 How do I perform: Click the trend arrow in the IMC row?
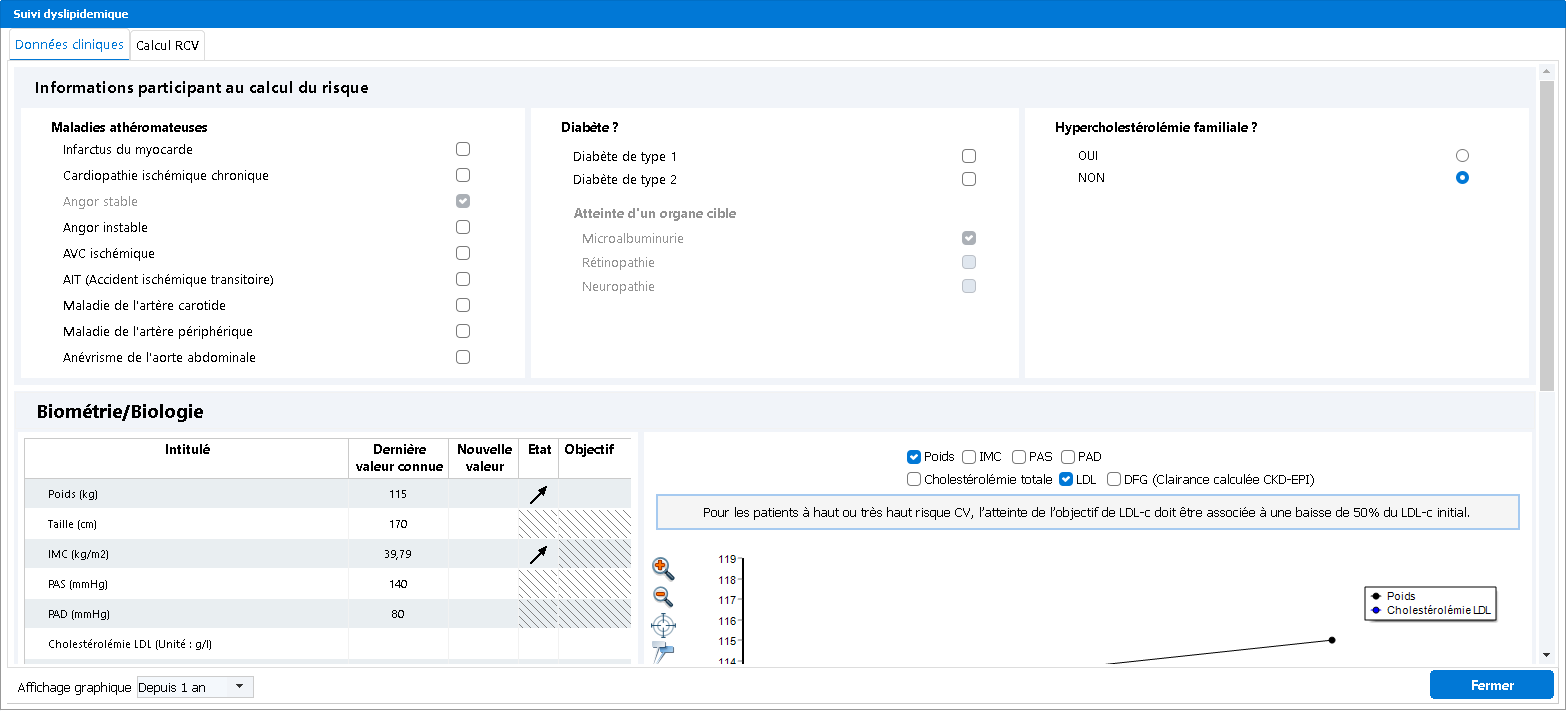coord(538,554)
